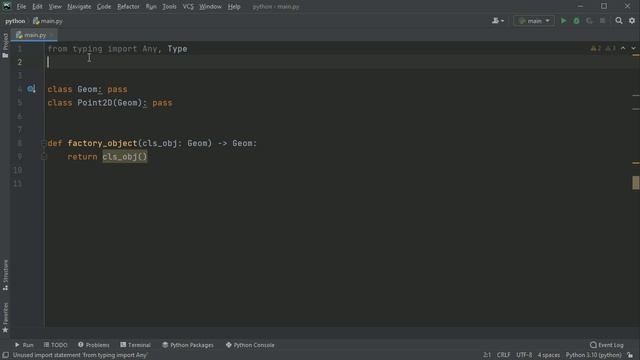Click the weak warnings count indicator

(x=610, y=49)
